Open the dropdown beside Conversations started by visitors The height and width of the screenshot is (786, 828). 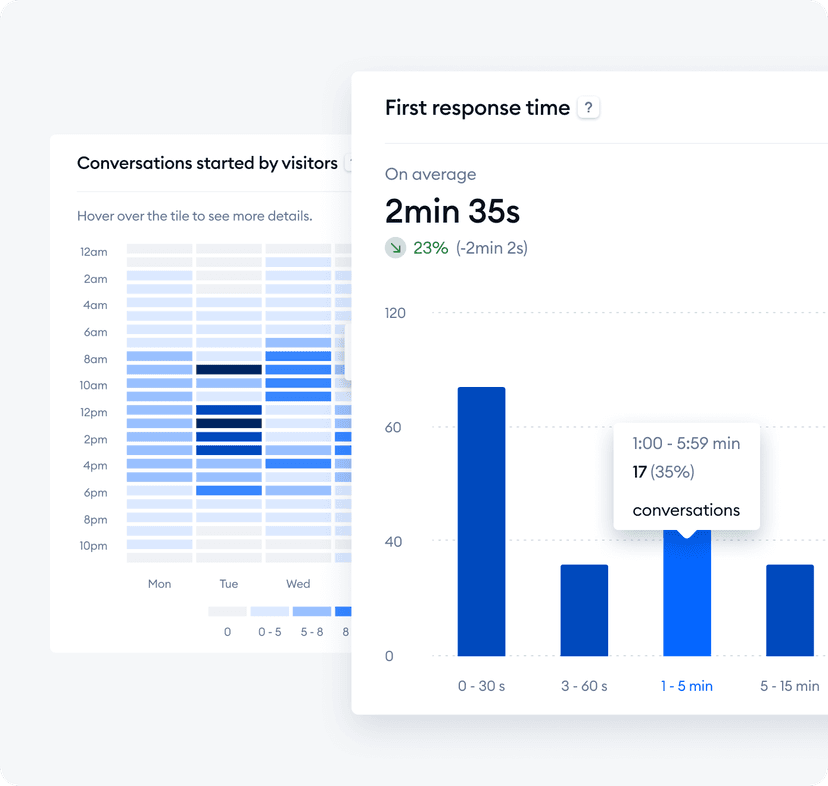pyautogui.click(x=350, y=163)
